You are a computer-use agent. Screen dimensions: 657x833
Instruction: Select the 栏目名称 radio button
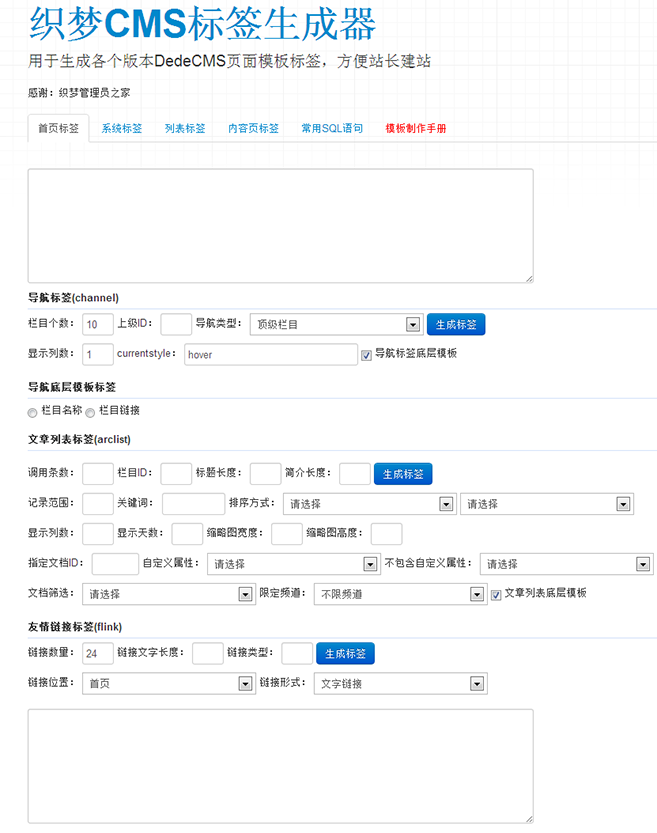point(32,412)
